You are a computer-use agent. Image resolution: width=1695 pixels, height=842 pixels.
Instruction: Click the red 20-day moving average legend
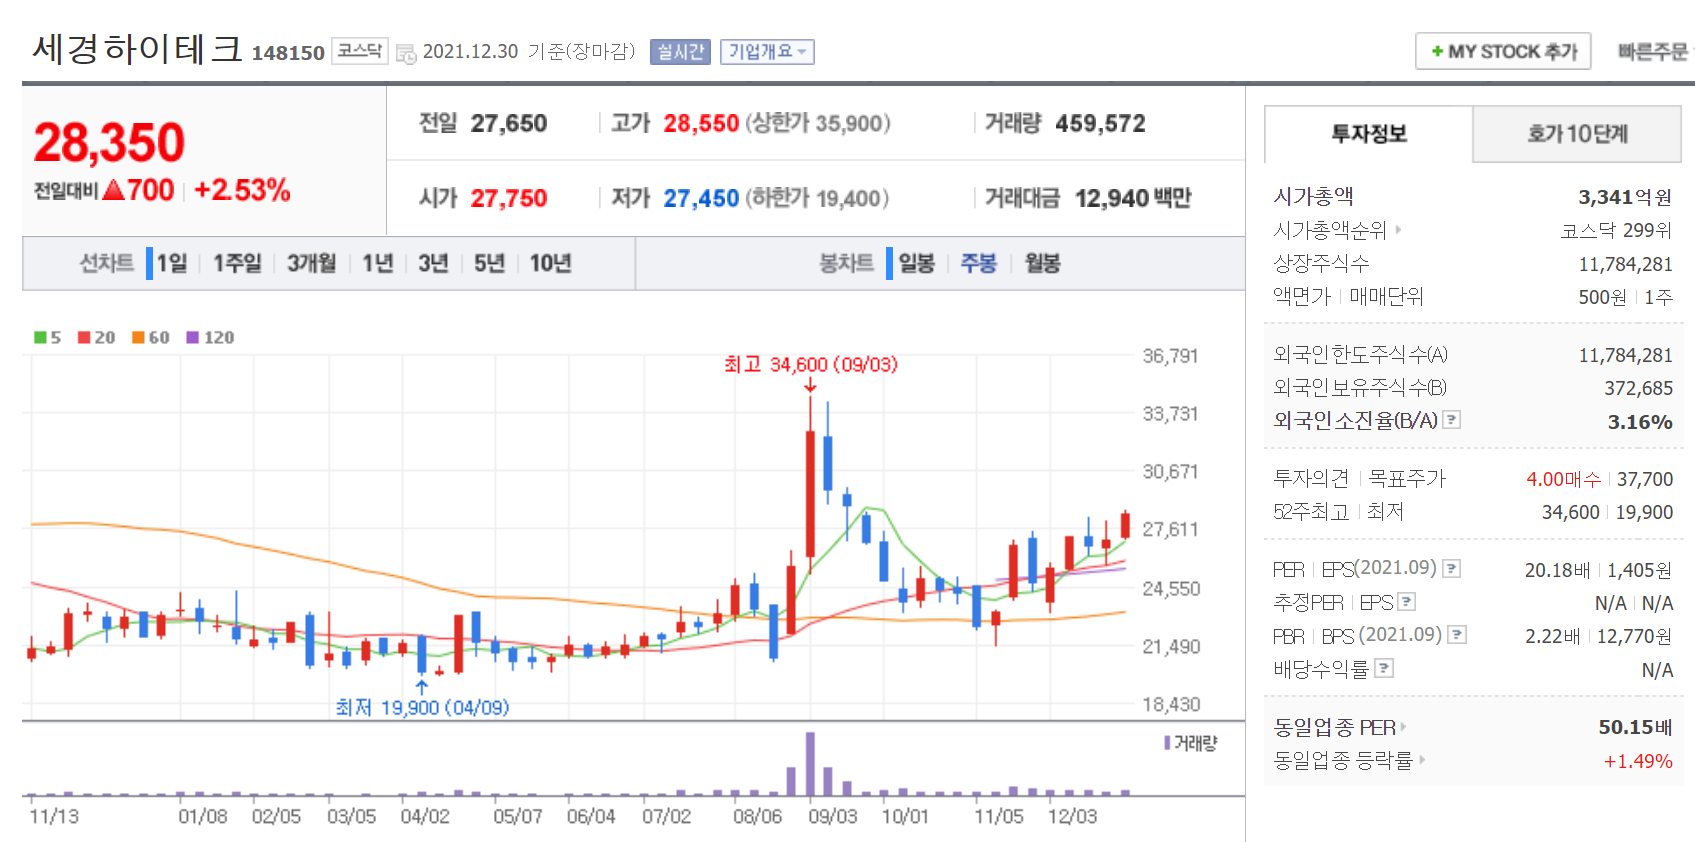[x=97, y=337]
